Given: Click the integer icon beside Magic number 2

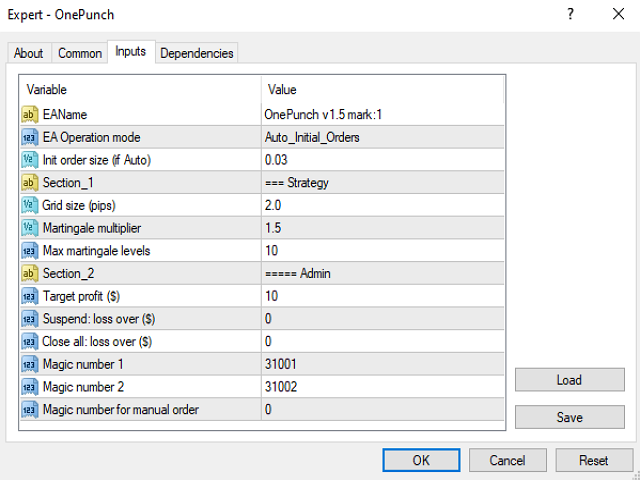Looking at the screenshot, I should click(x=30, y=387).
